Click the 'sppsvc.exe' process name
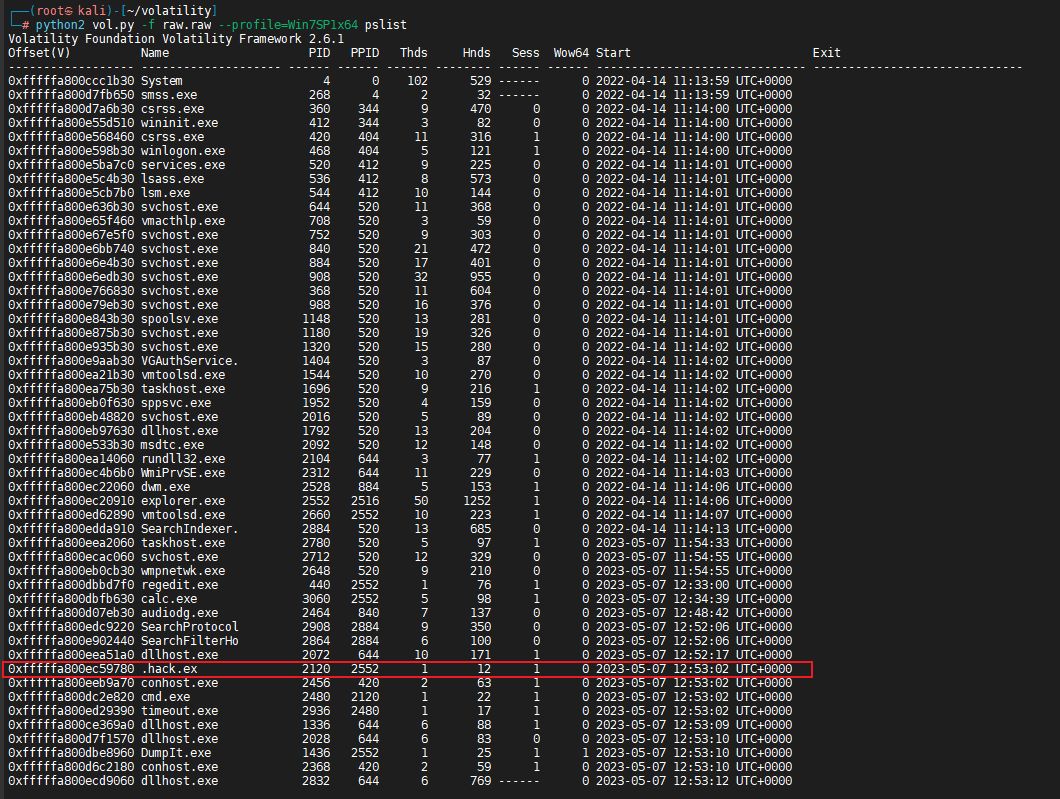Screen dimensions: 1060x799 coord(176,403)
